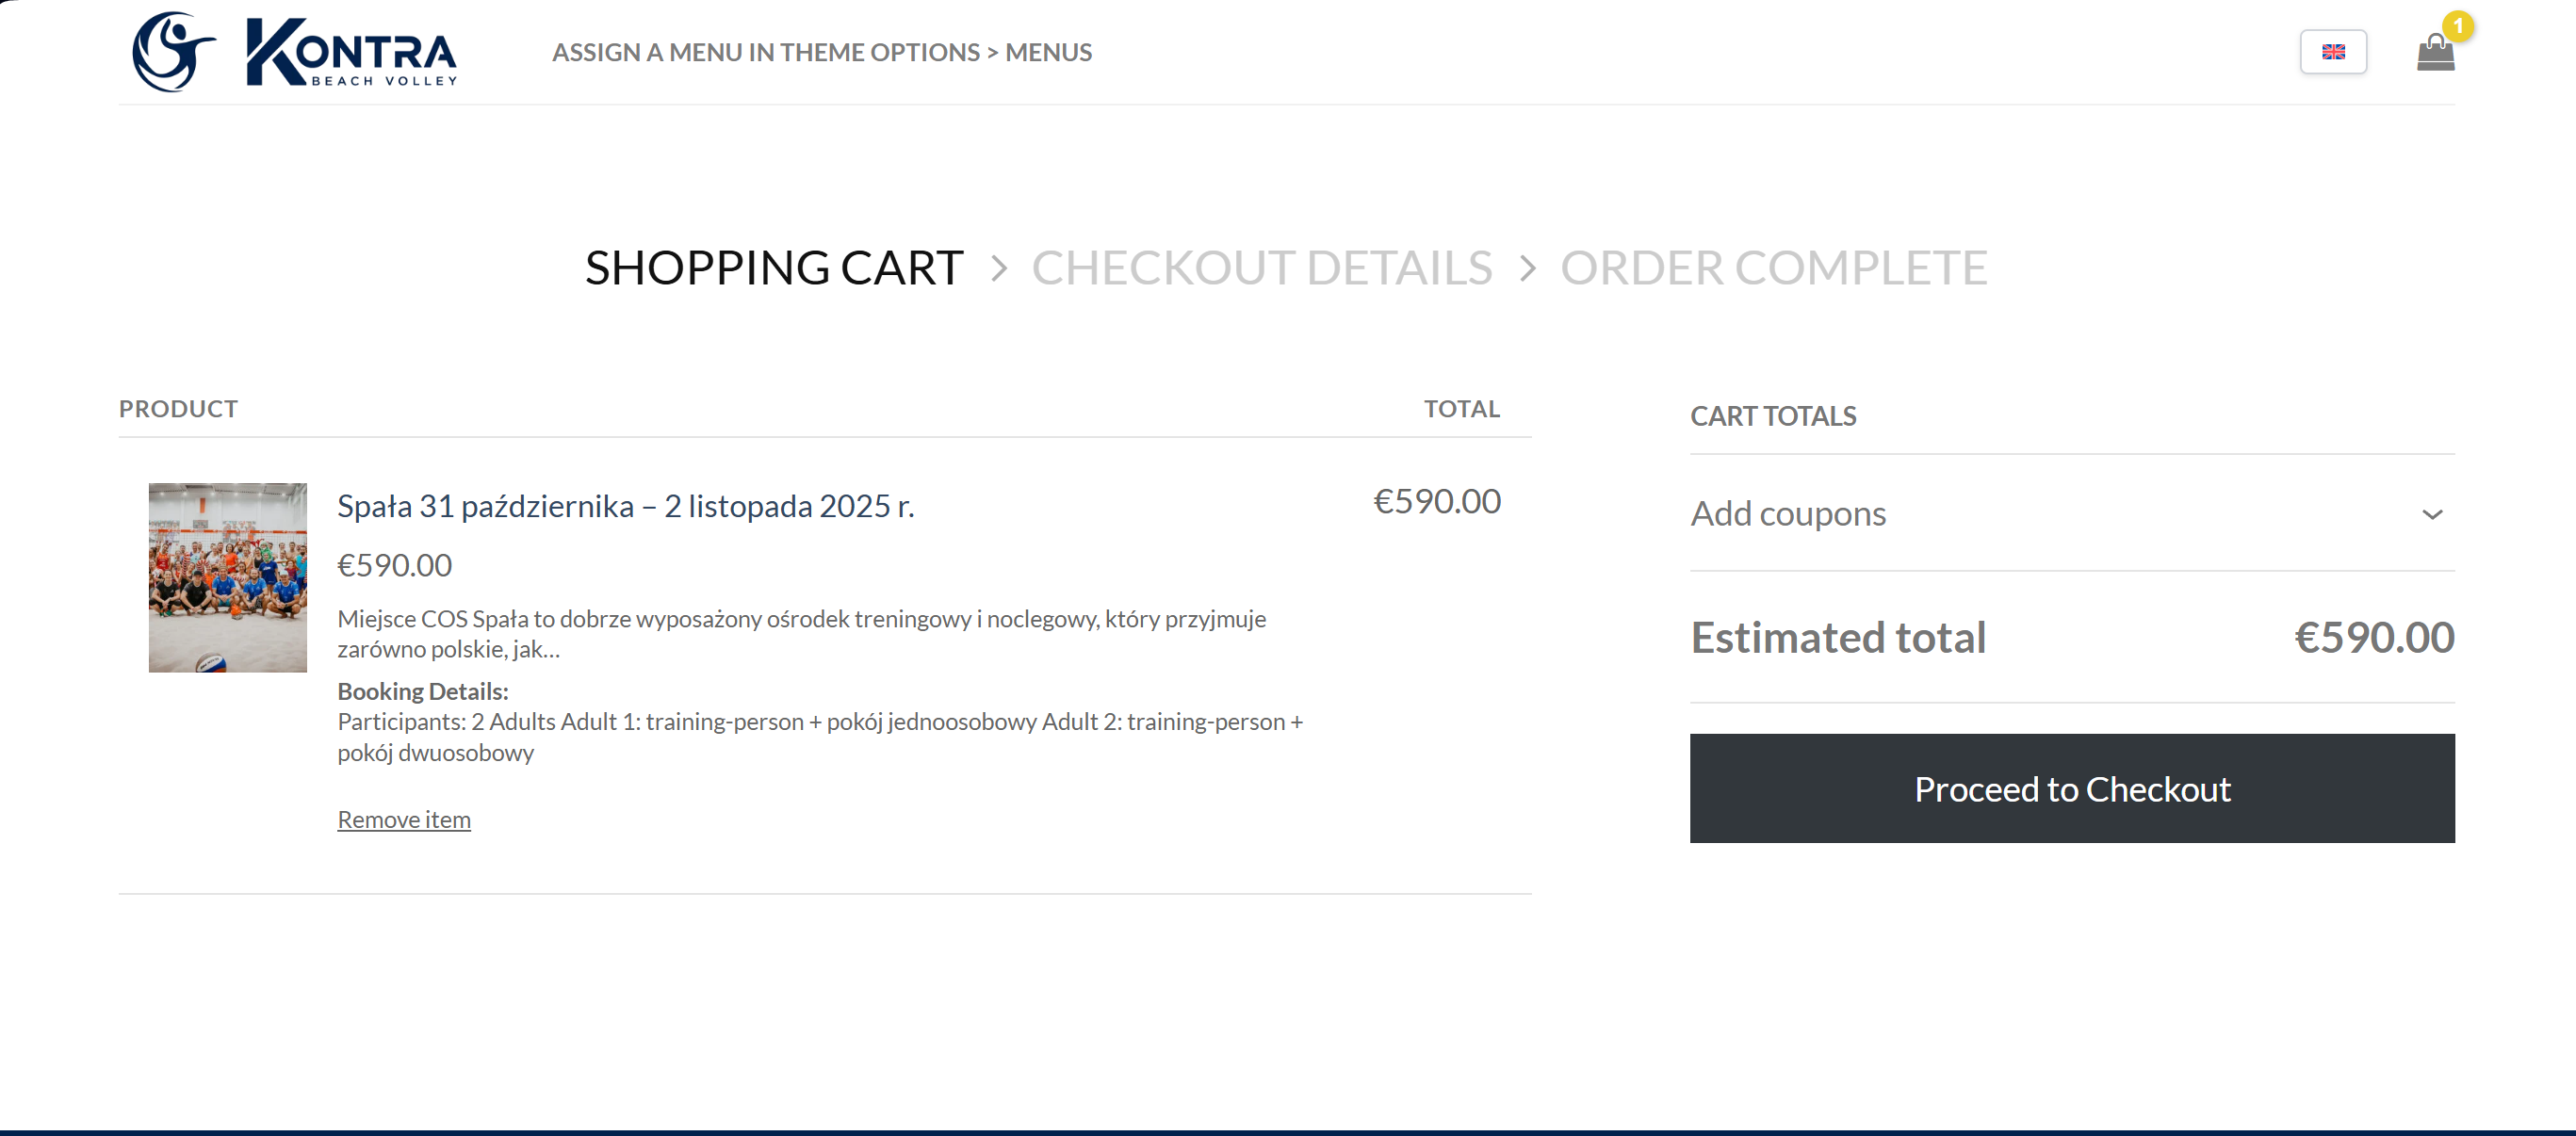
Task: Click the chevron before ORDER COMPLETE
Action: click(x=1526, y=268)
